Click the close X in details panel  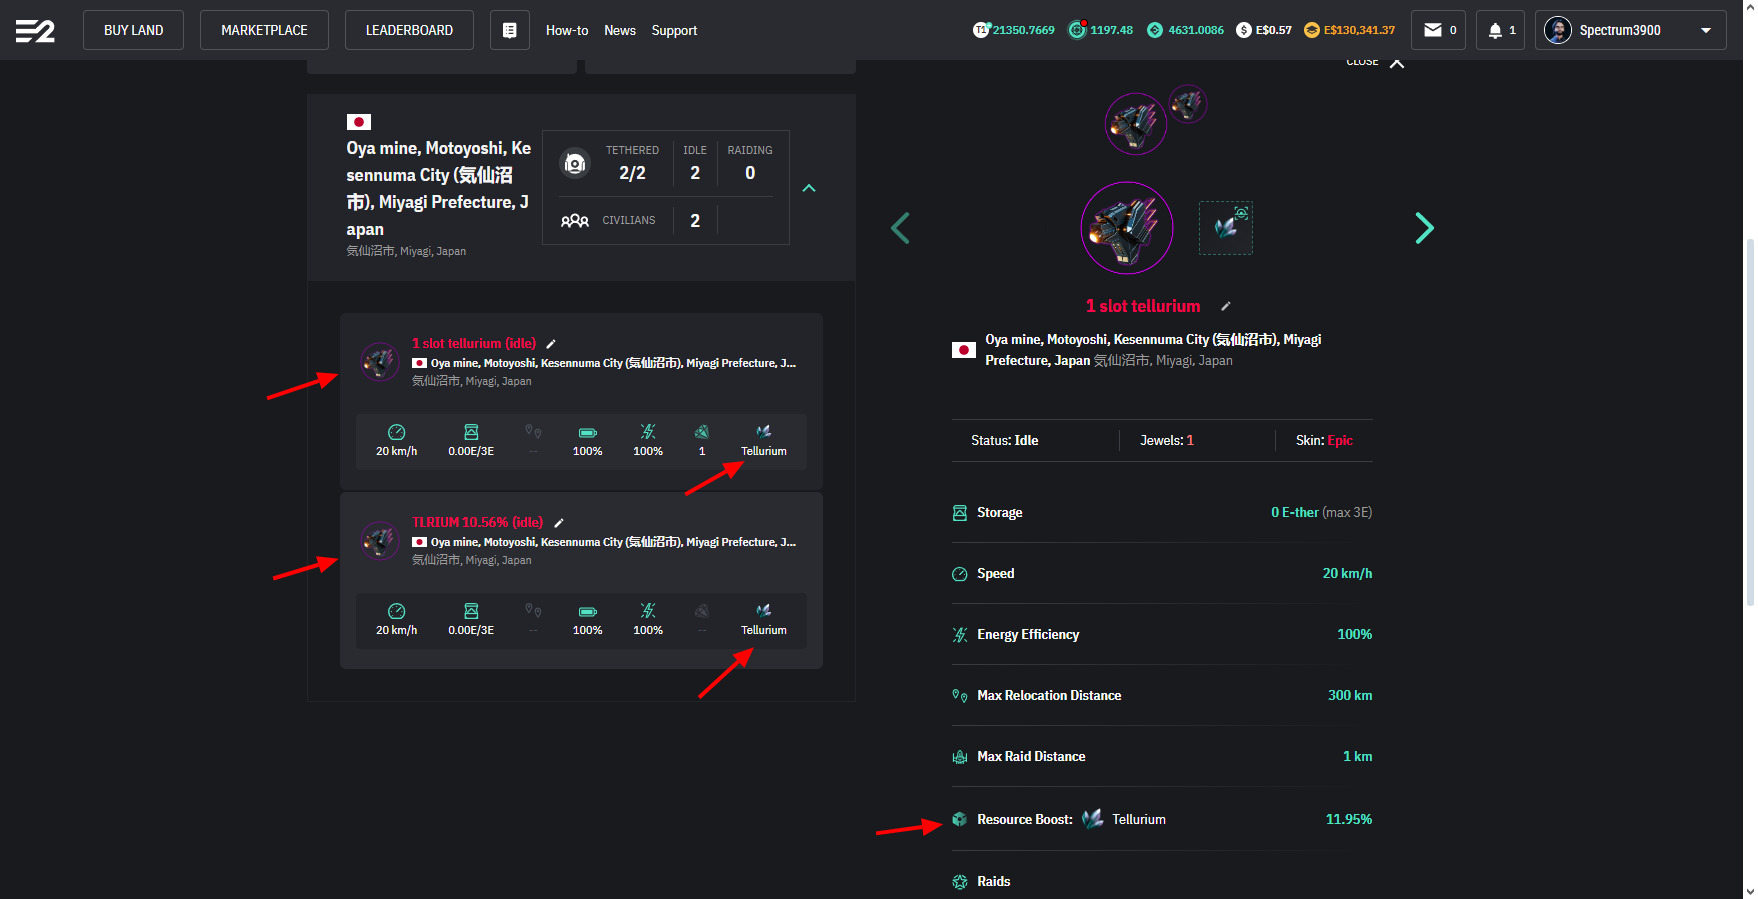tap(1397, 63)
